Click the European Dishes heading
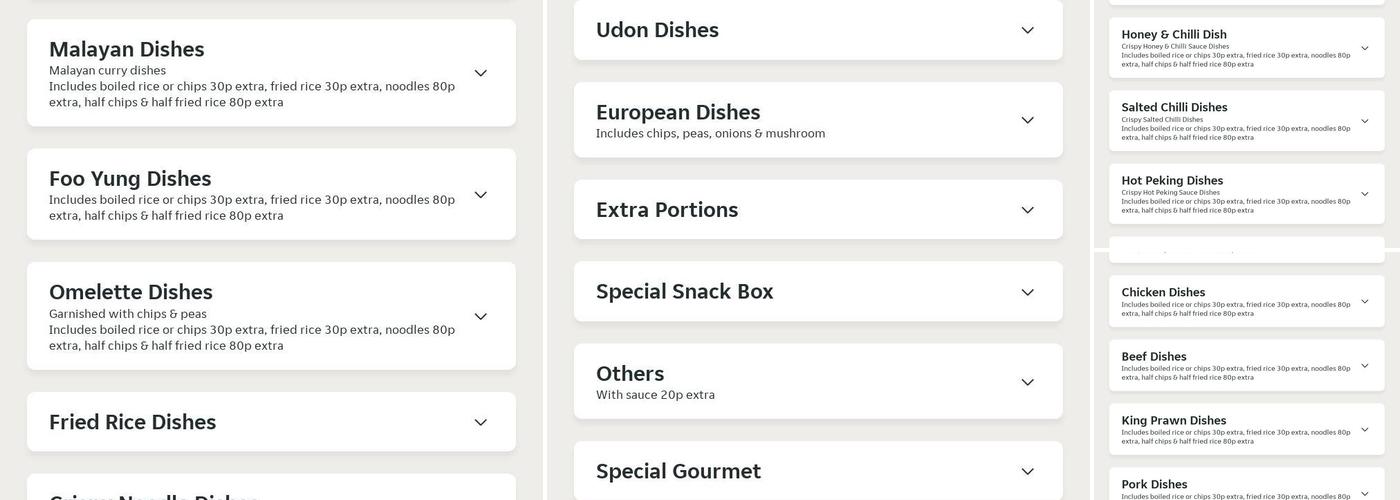 point(678,112)
